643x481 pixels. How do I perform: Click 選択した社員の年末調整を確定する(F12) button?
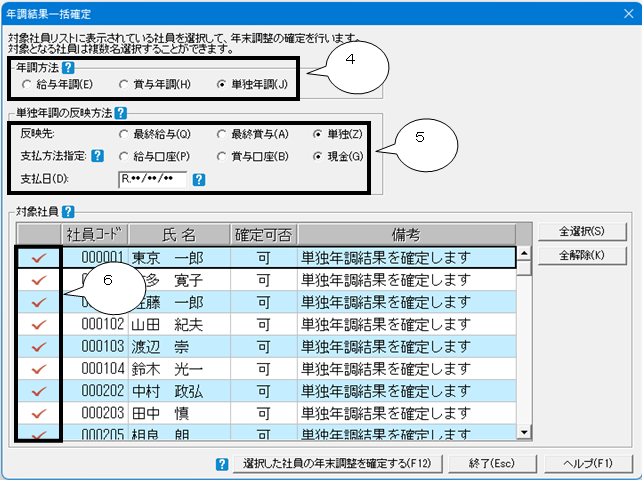(337, 464)
